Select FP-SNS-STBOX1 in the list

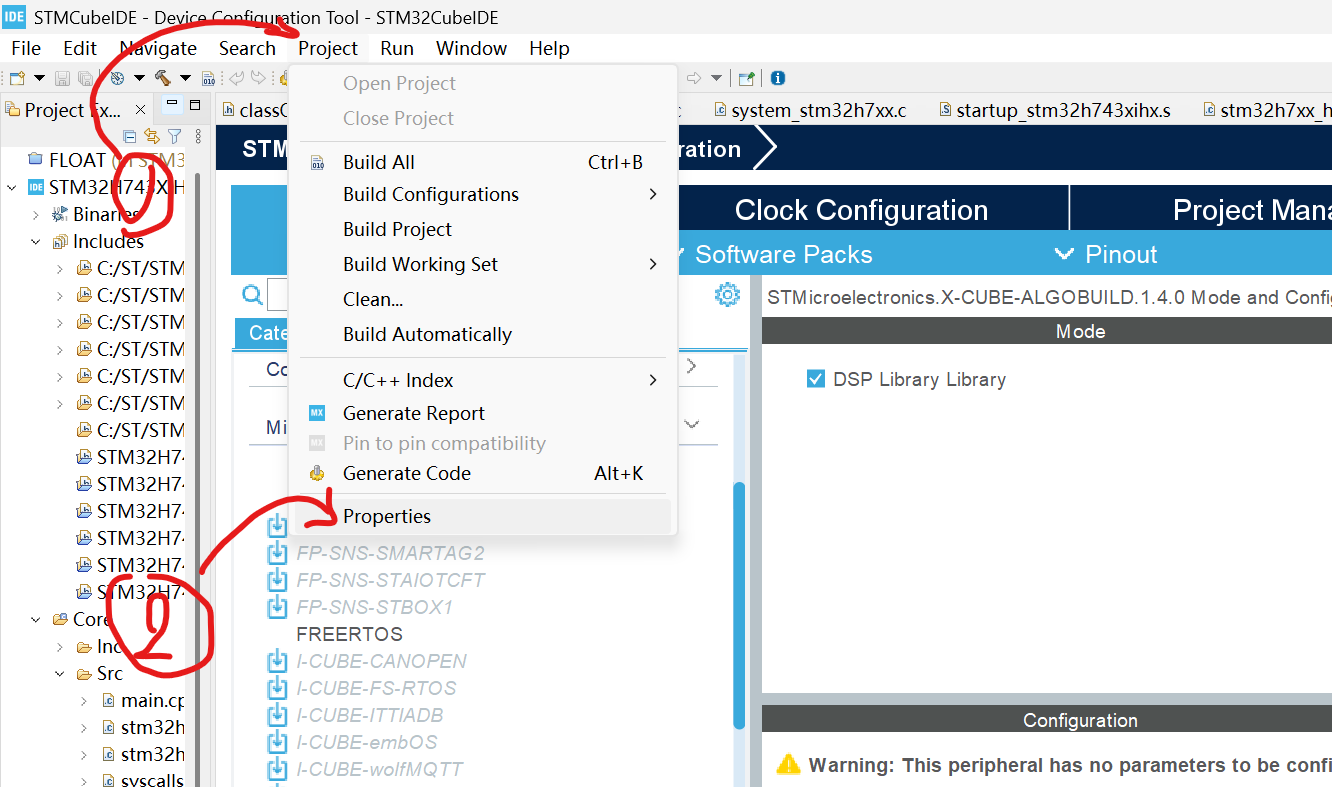click(x=374, y=607)
